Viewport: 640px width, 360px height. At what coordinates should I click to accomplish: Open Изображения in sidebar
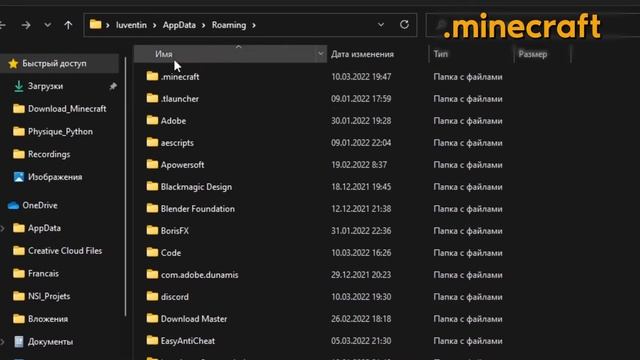pos(55,177)
